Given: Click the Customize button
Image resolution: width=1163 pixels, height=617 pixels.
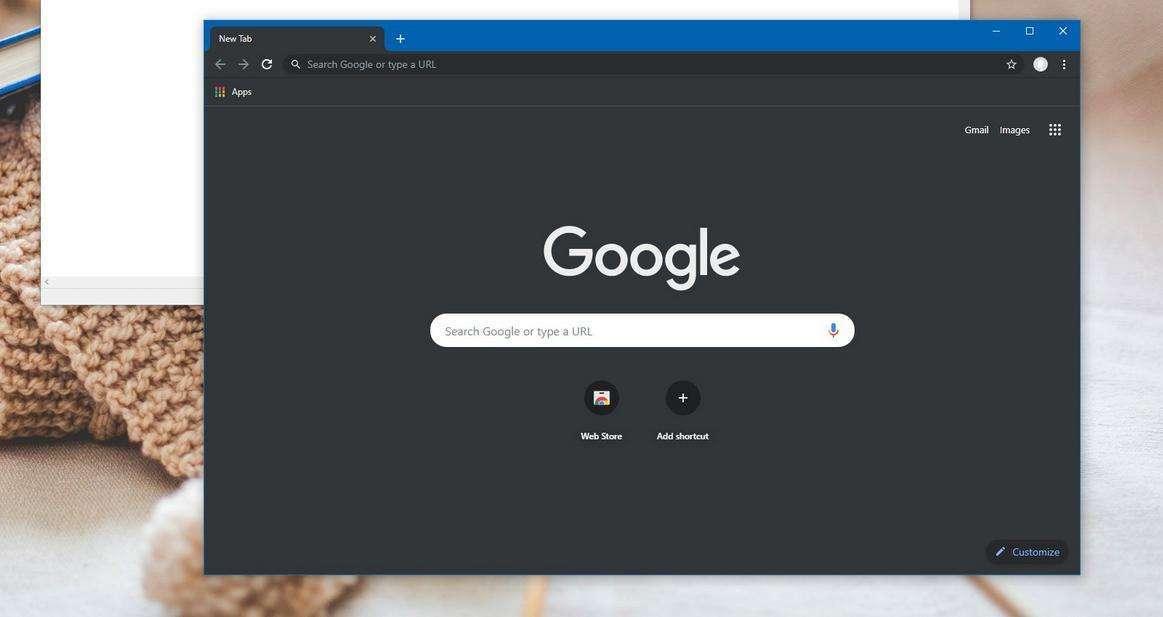Looking at the screenshot, I should pyautogui.click(x=1028, y=551).
